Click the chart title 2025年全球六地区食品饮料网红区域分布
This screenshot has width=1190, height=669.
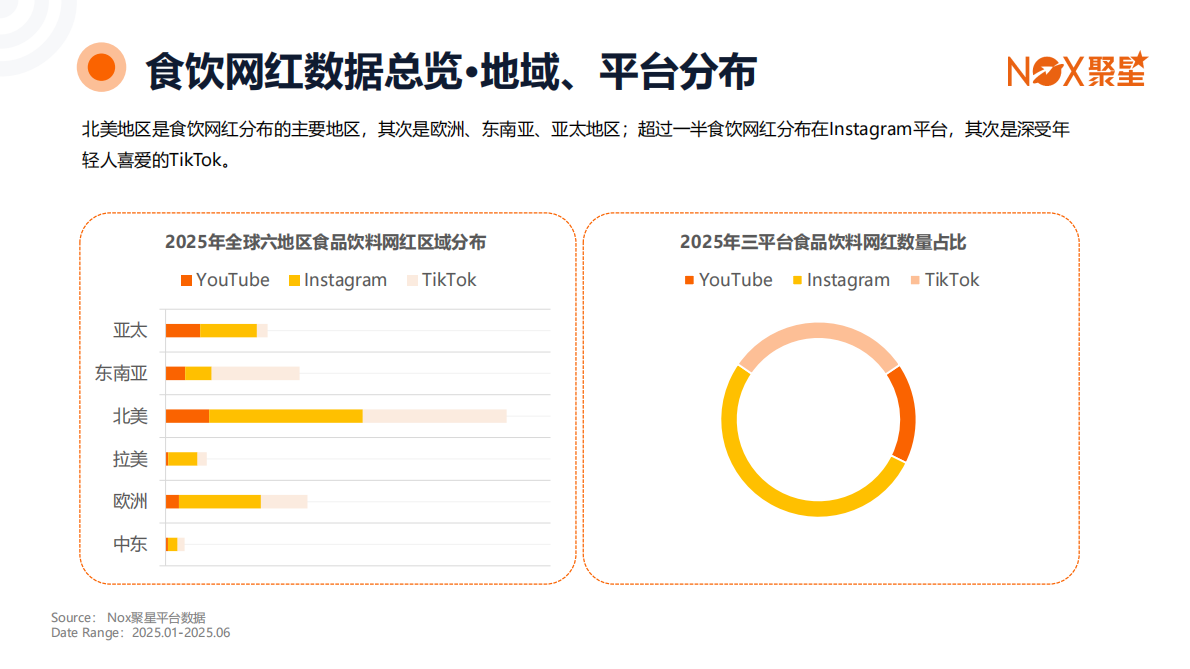(326, 242)
